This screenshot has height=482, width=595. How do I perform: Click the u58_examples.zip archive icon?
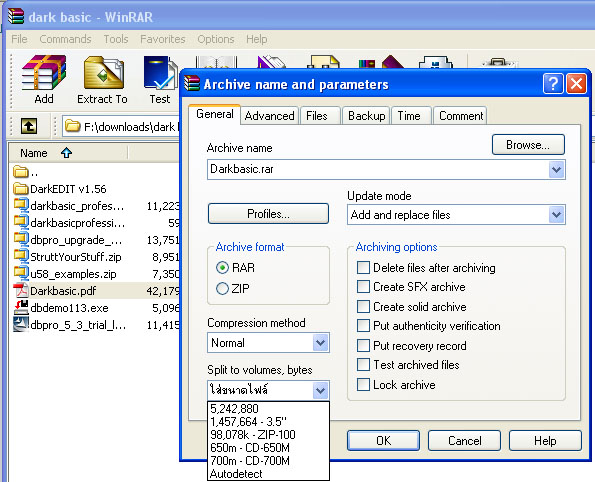tap(21, 273)
